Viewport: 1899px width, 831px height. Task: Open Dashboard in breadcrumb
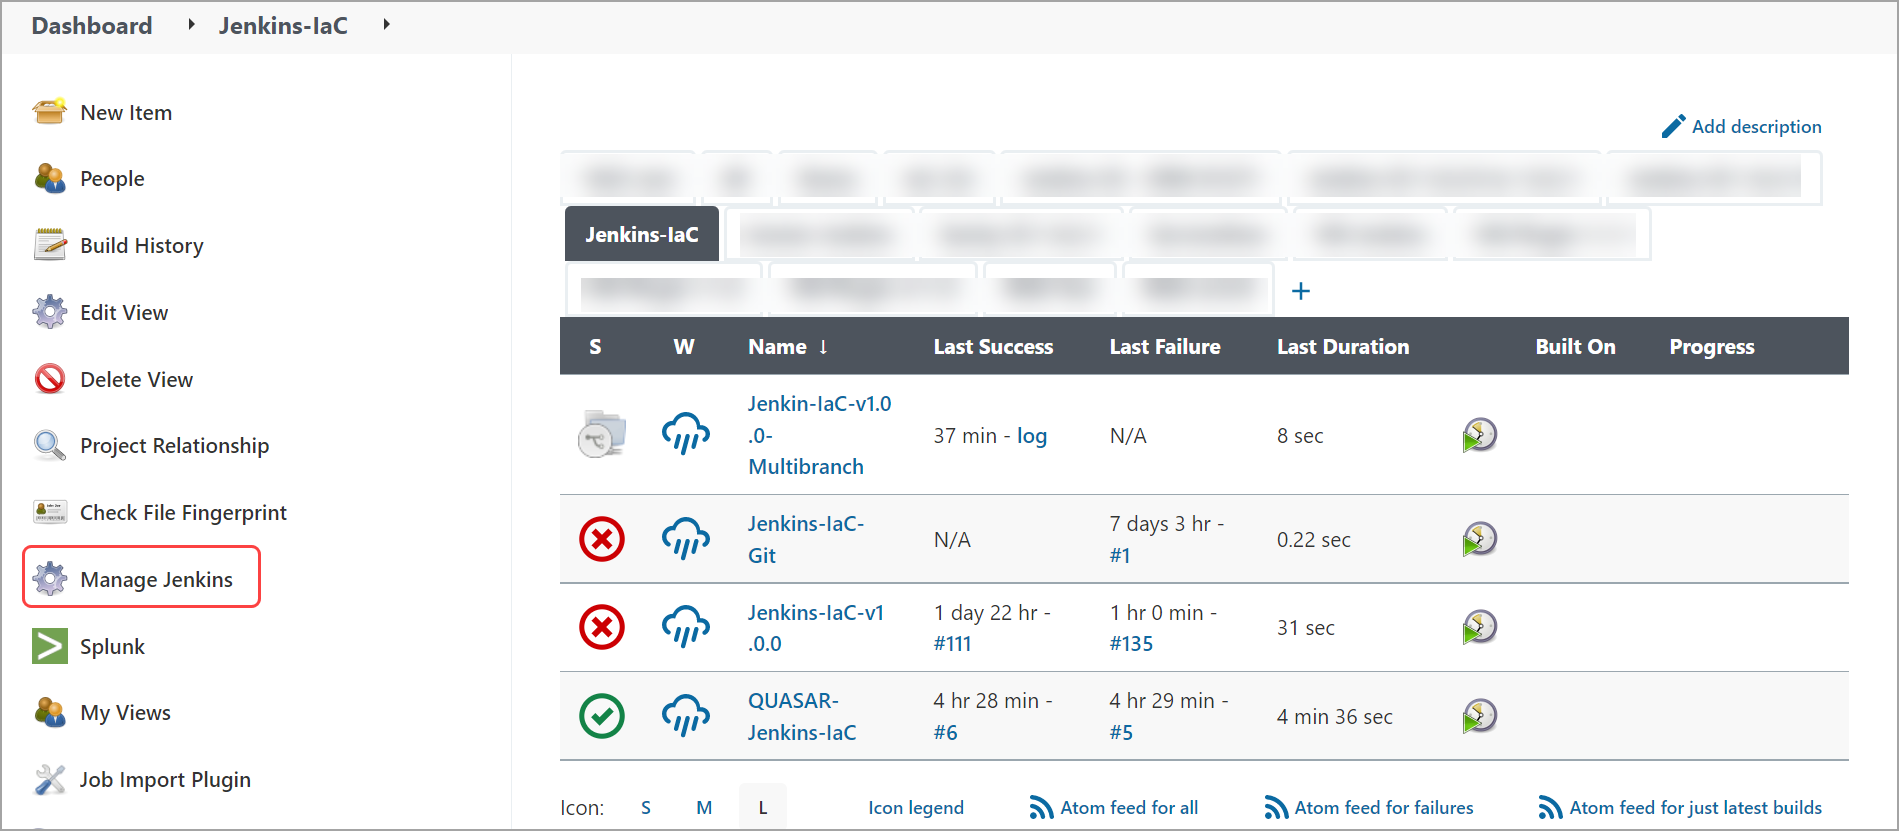(92, 25)
